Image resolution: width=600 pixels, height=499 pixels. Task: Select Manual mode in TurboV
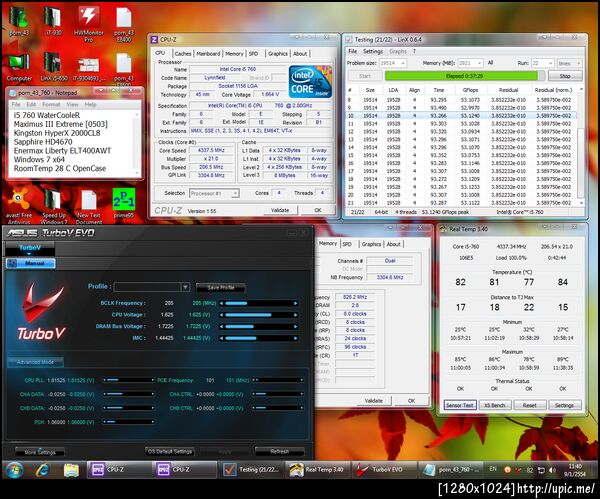click(x=31, y=263)
